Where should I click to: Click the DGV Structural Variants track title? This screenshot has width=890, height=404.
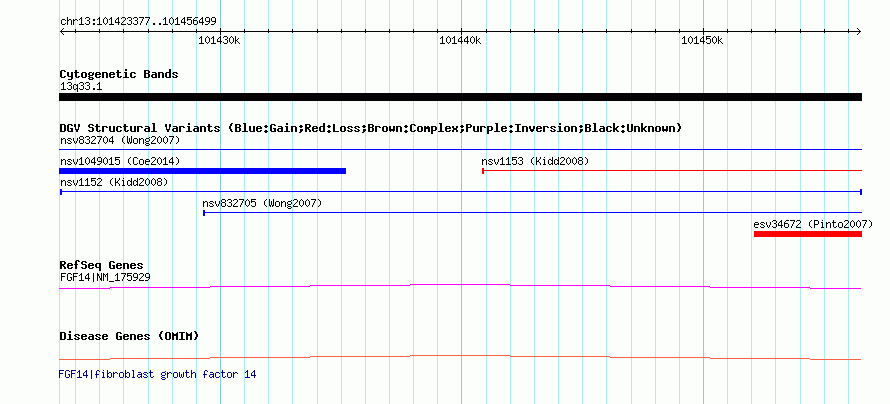[x=371, y=128]
